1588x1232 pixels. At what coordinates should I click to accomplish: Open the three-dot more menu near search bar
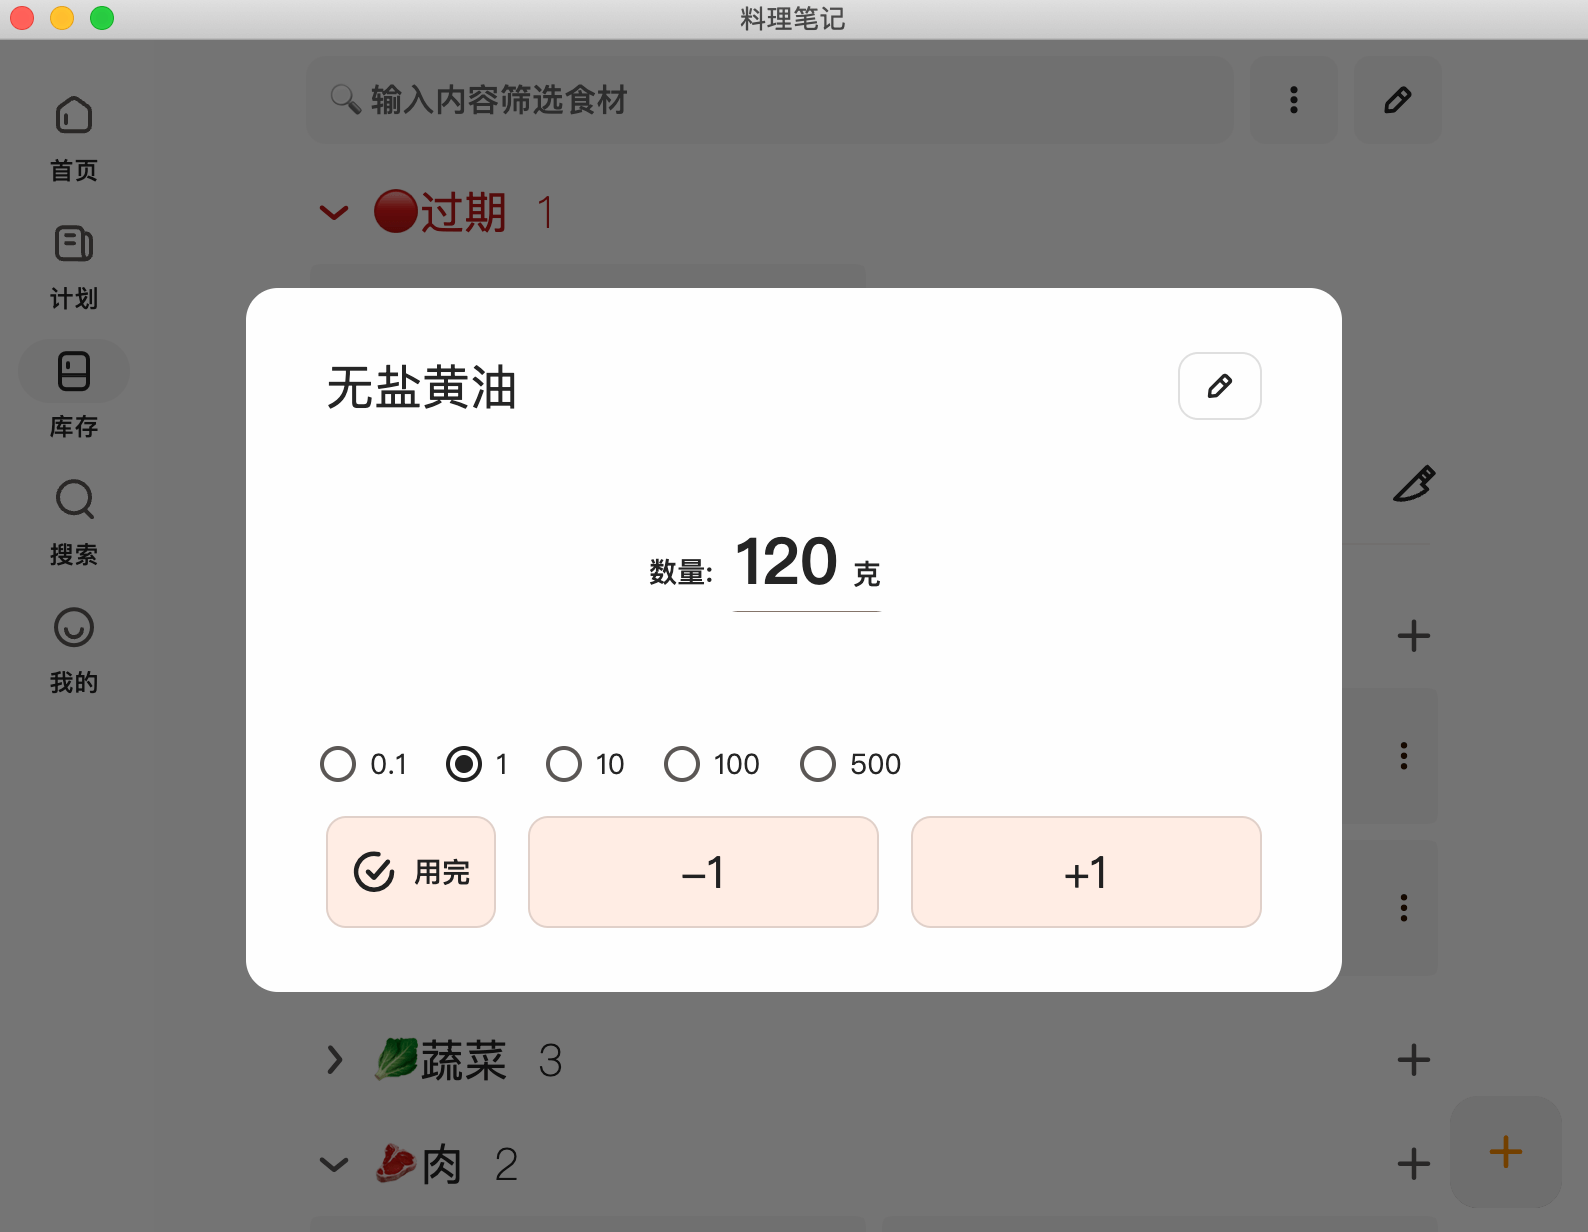pos(1293,100)
